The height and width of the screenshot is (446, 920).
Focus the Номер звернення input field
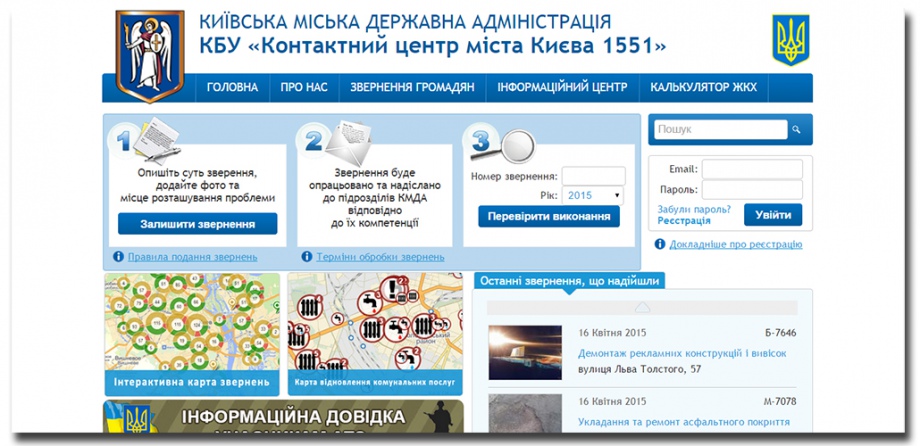[593, 176]
